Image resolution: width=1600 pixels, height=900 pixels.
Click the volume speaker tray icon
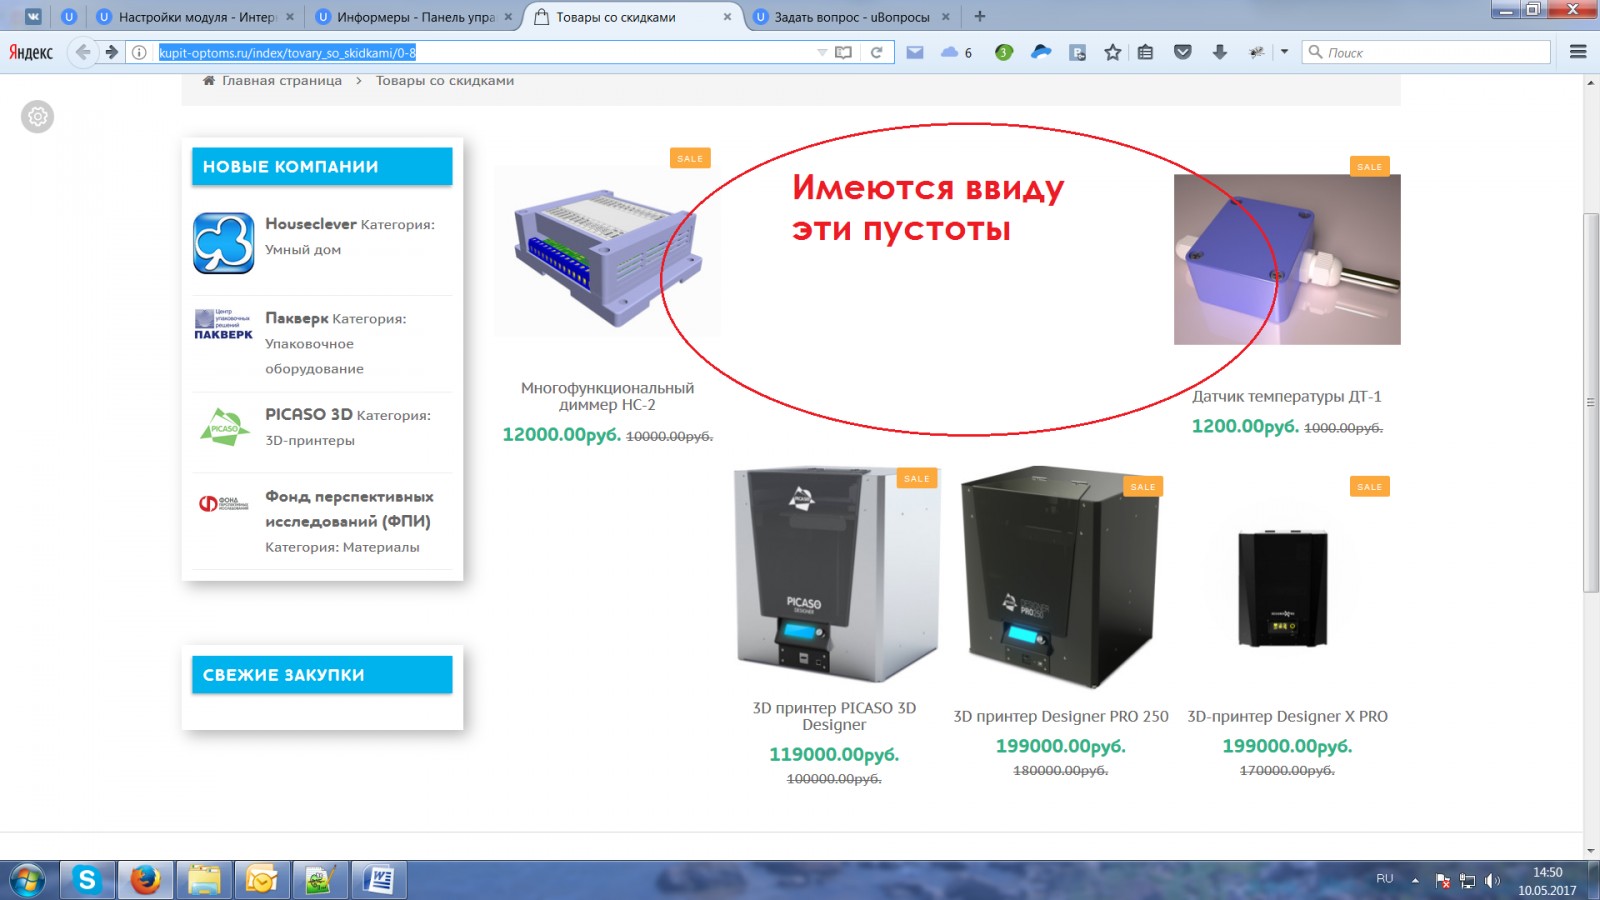click(x=1492, y=881)
